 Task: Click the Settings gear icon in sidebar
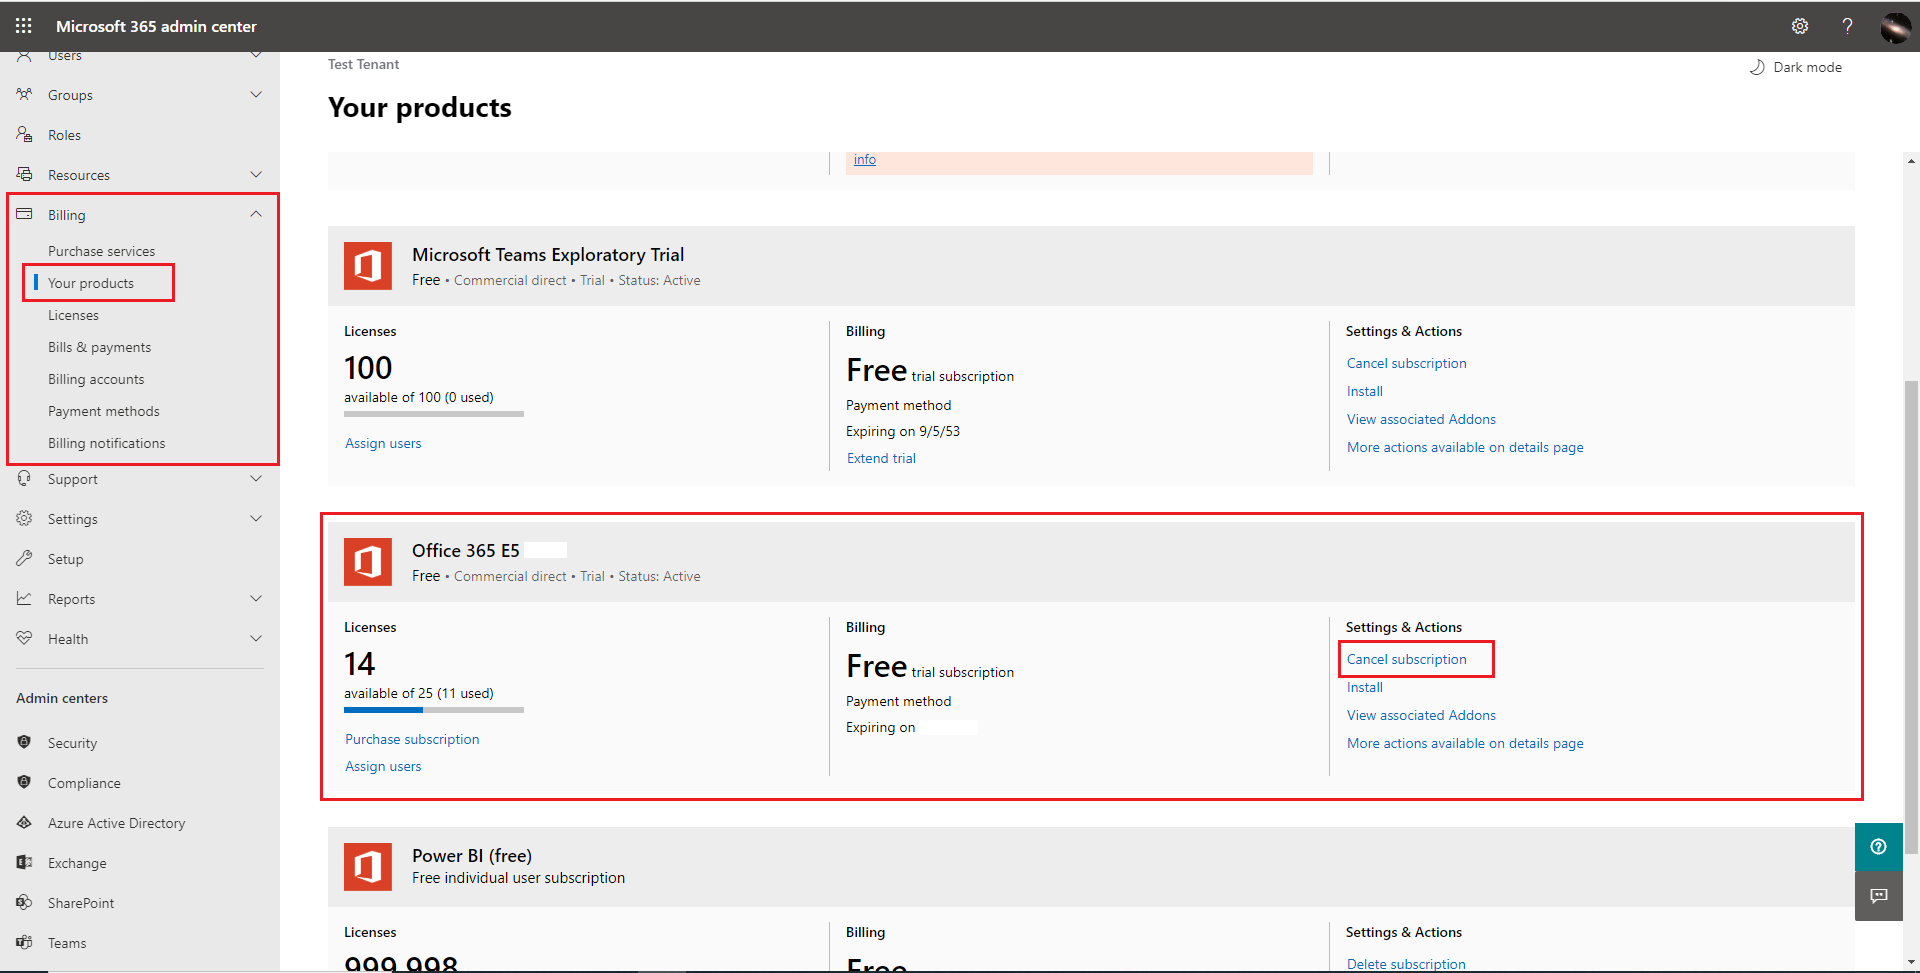coord(24,518)
